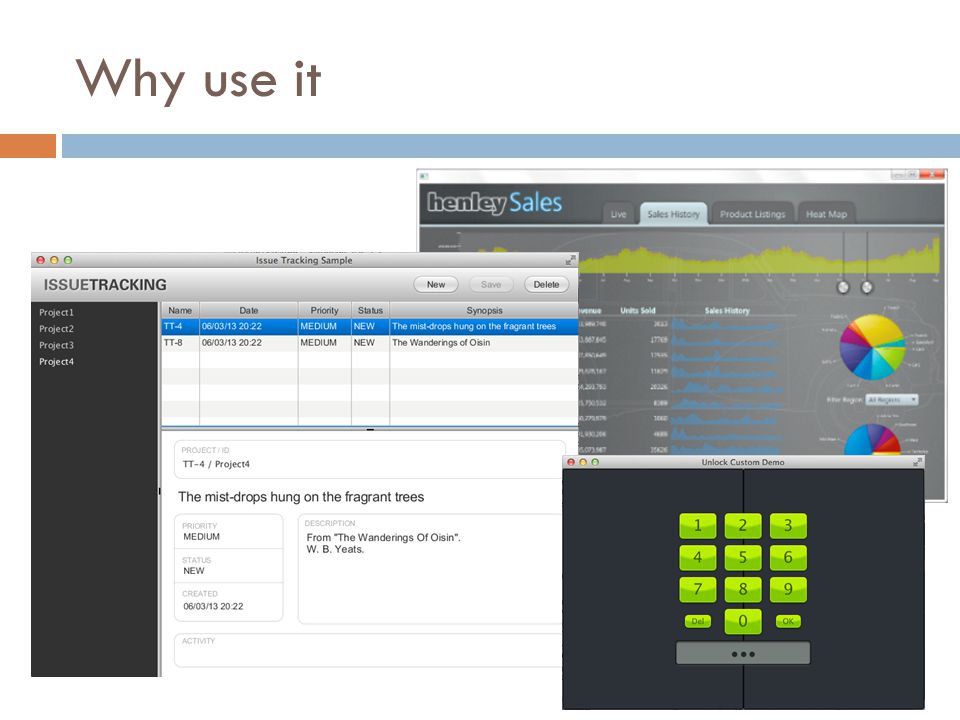Viewport: 960px width, 720px height.
Task: Select the TT-8 issue row
Action: [370, 343]
